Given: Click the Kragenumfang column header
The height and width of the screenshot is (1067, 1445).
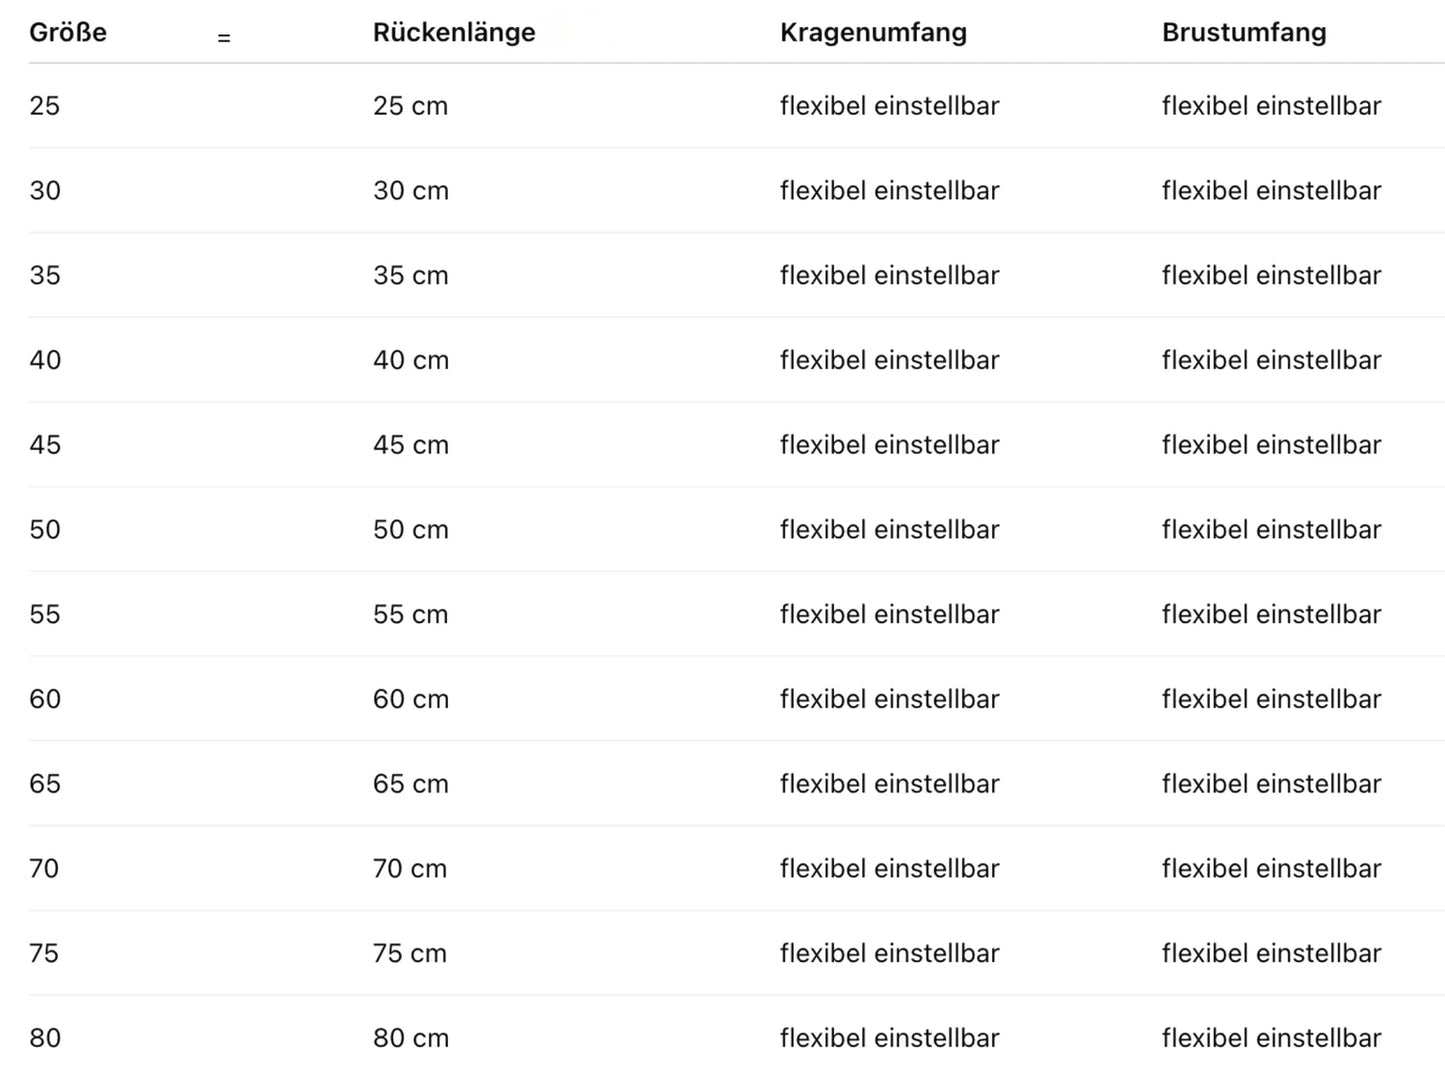Looking at the screenshot, I should coord(873,32).
